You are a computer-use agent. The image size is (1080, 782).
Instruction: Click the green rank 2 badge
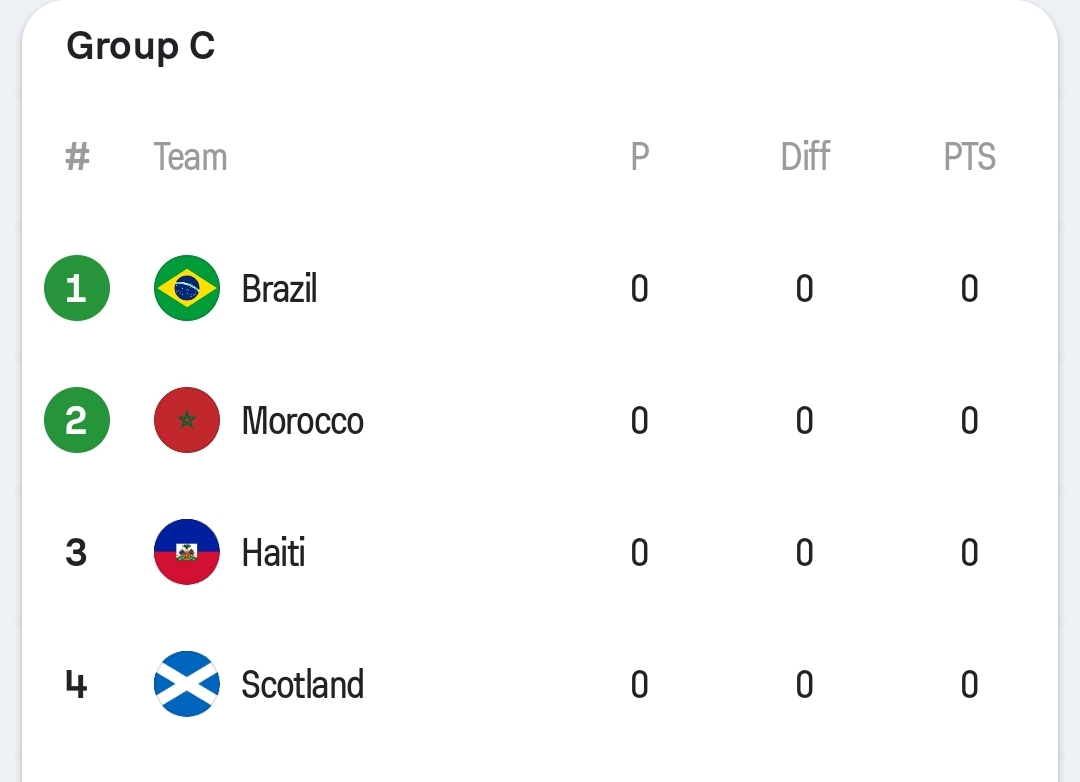tap(77, 420)
